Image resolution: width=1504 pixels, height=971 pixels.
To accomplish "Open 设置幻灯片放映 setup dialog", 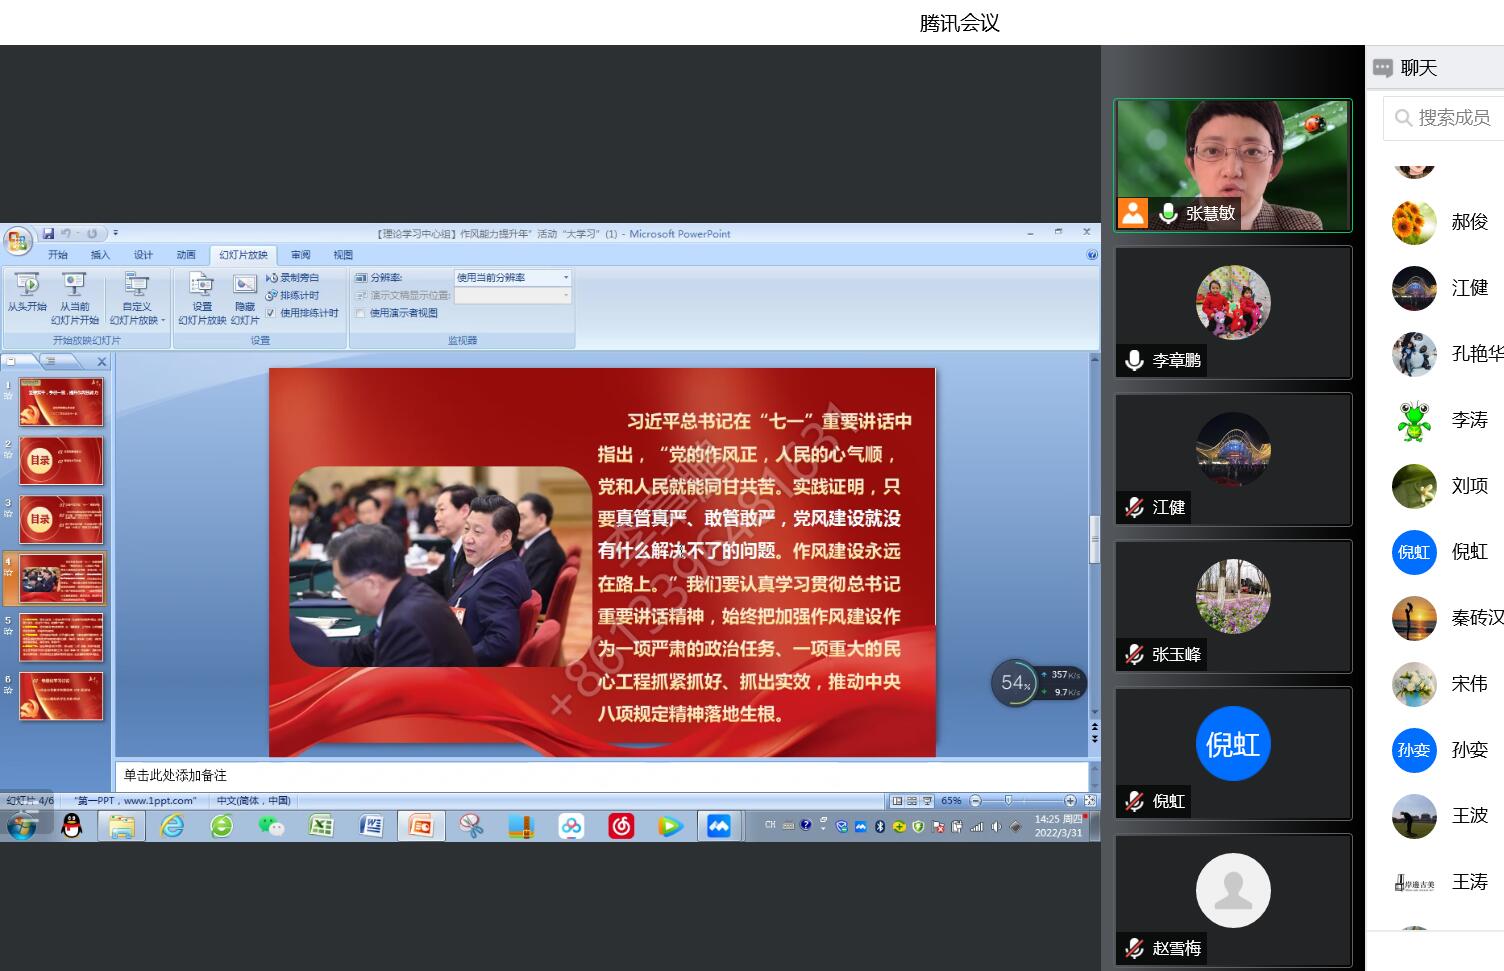I will pyautogui.click(x=202, y=298).
